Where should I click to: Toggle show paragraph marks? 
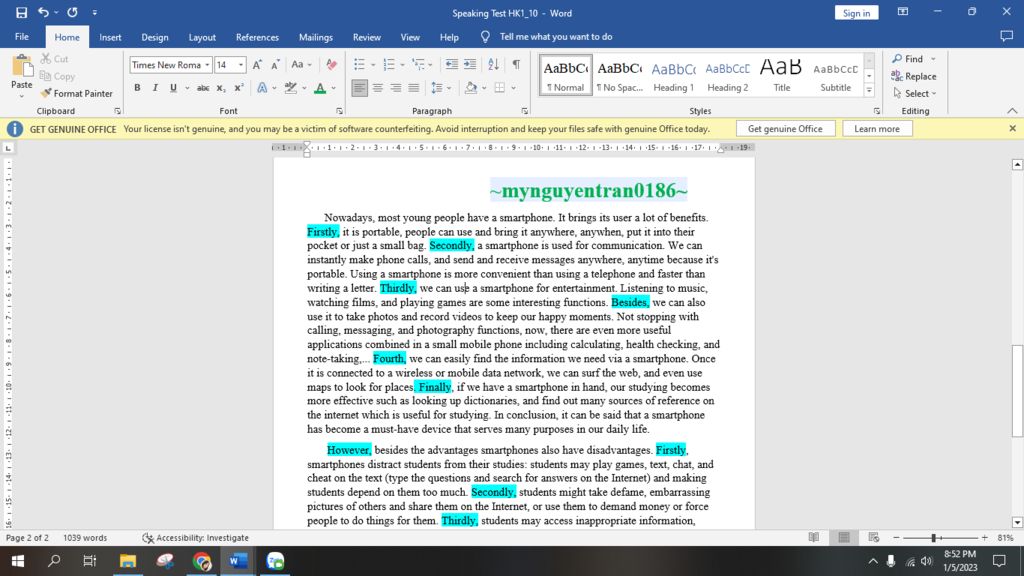[x=516, y=65]
